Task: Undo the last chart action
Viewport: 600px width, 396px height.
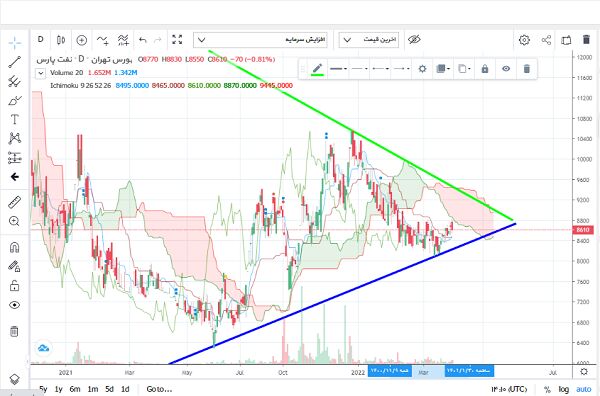Action: tap(143, 40)
